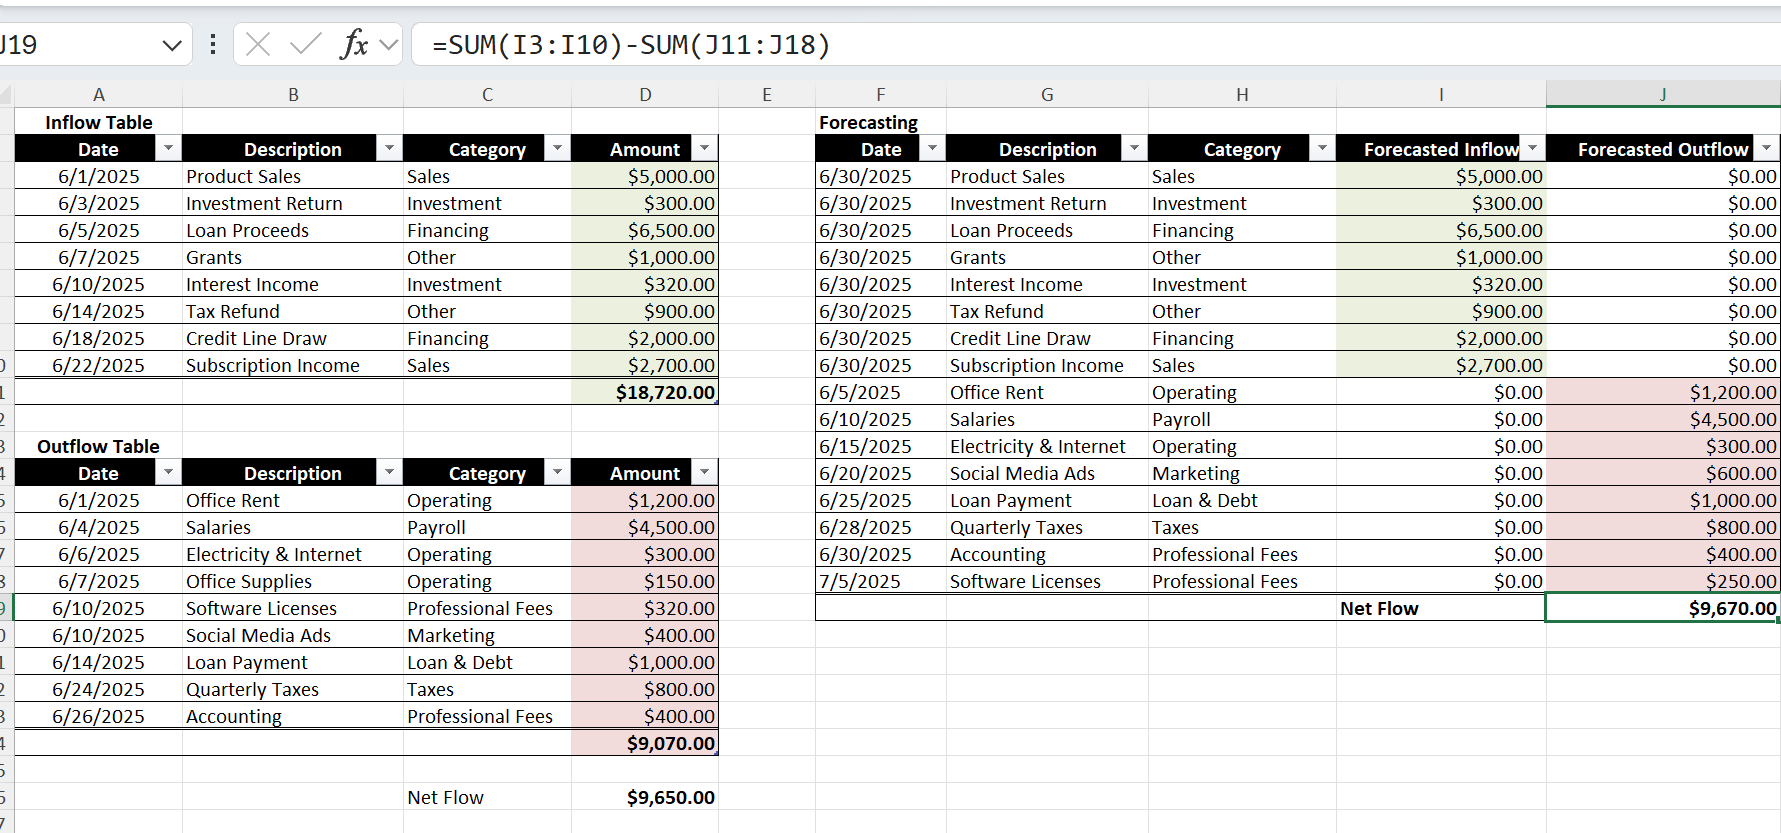Select the outflow total $9,070.00 cell

coord(645,743)
